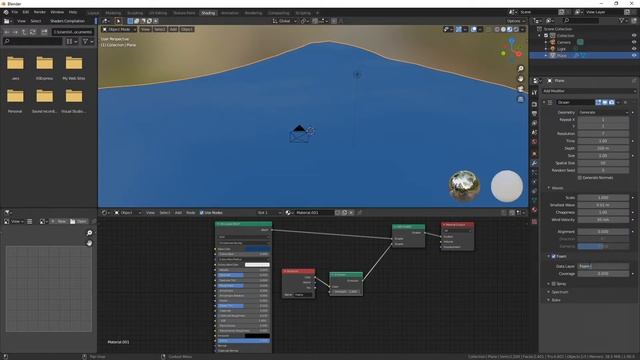This screenshot has height=360, width=640.
Task: Open the File menu
Action: (15, 12)
